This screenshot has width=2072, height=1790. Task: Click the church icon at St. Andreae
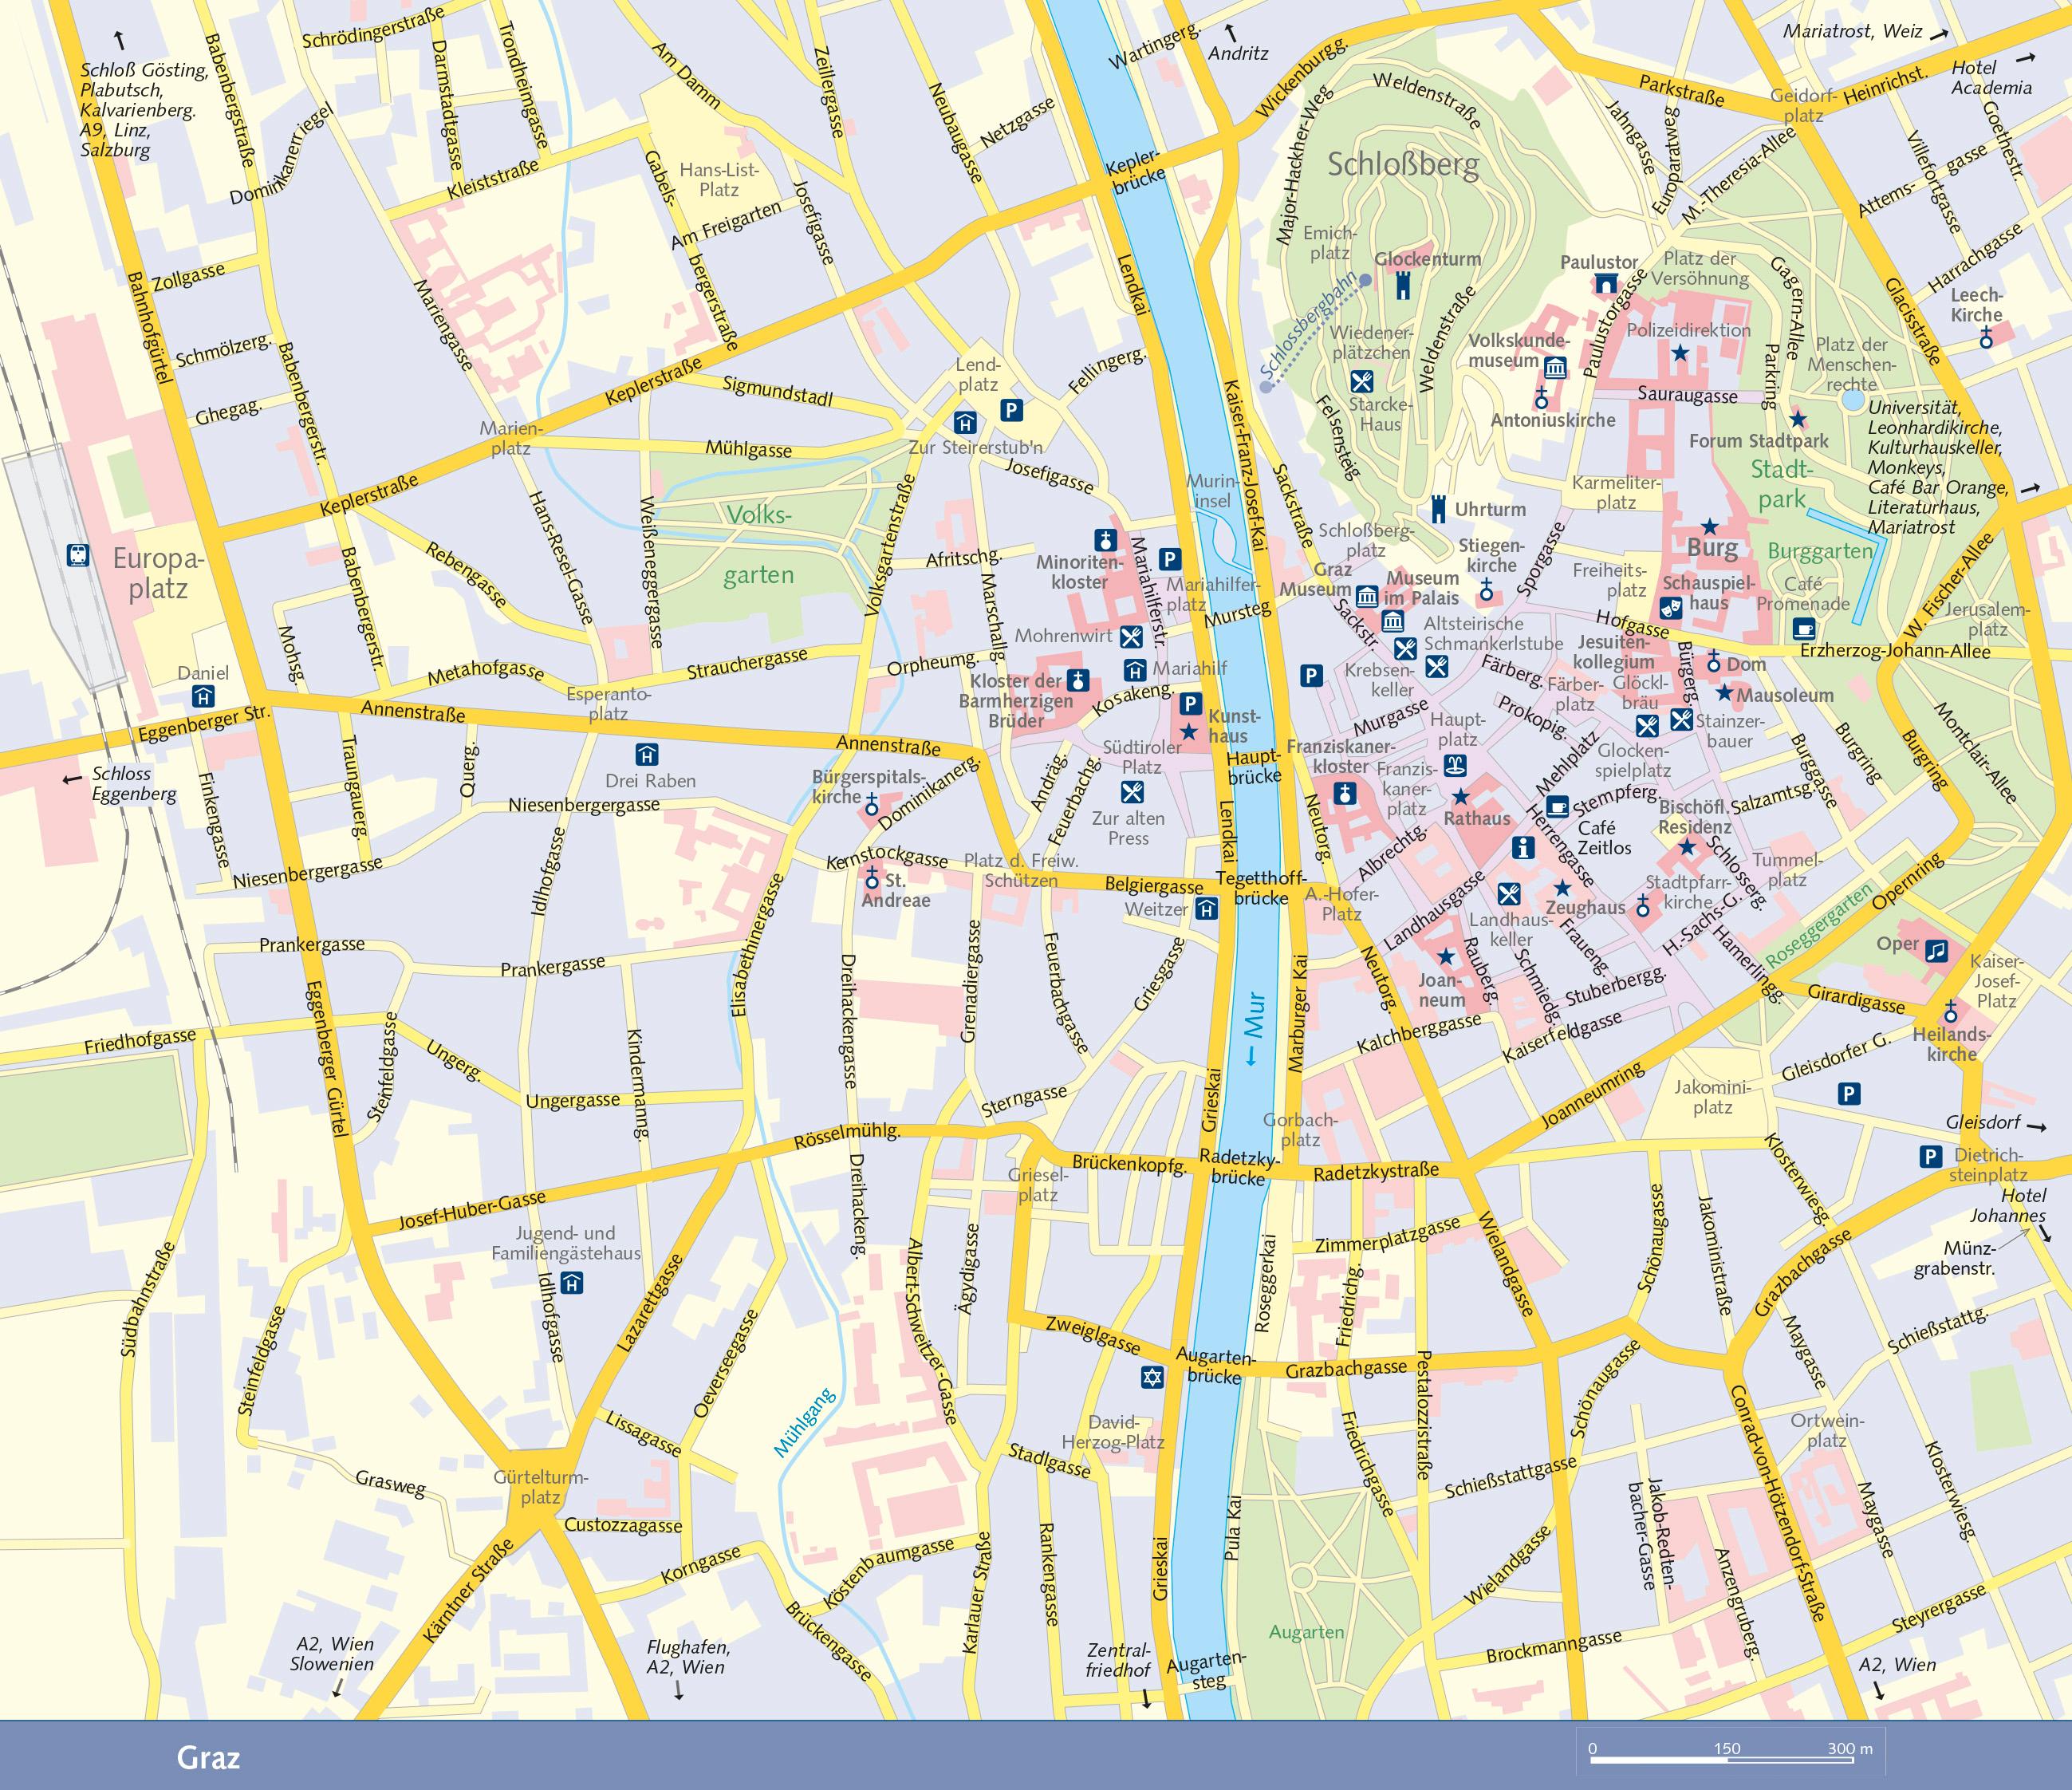(872, 879)
